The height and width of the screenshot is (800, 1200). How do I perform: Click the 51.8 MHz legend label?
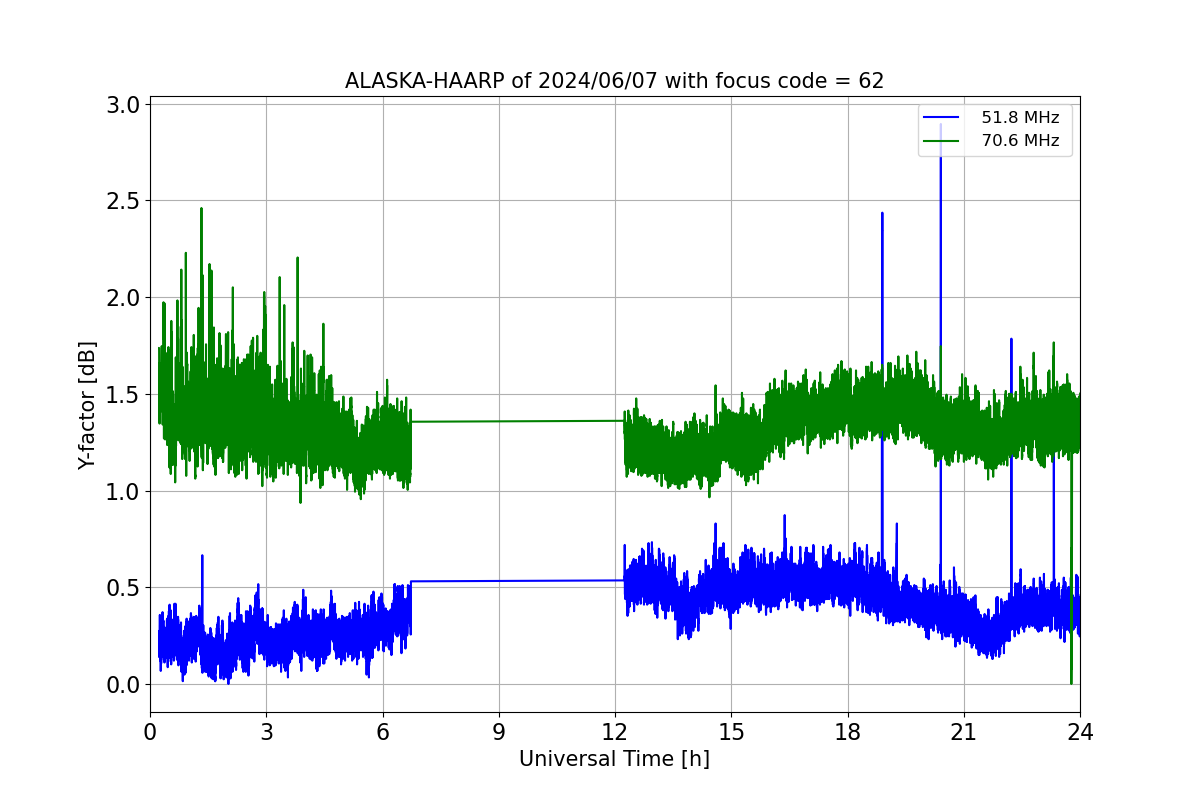[x=1020, y=118]
